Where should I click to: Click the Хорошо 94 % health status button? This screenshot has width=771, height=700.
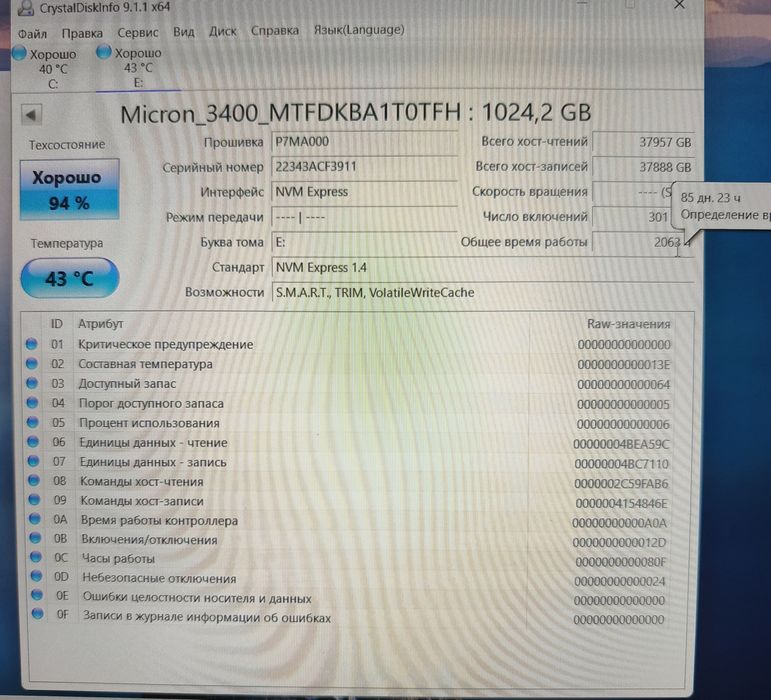(x=69, y=189)
